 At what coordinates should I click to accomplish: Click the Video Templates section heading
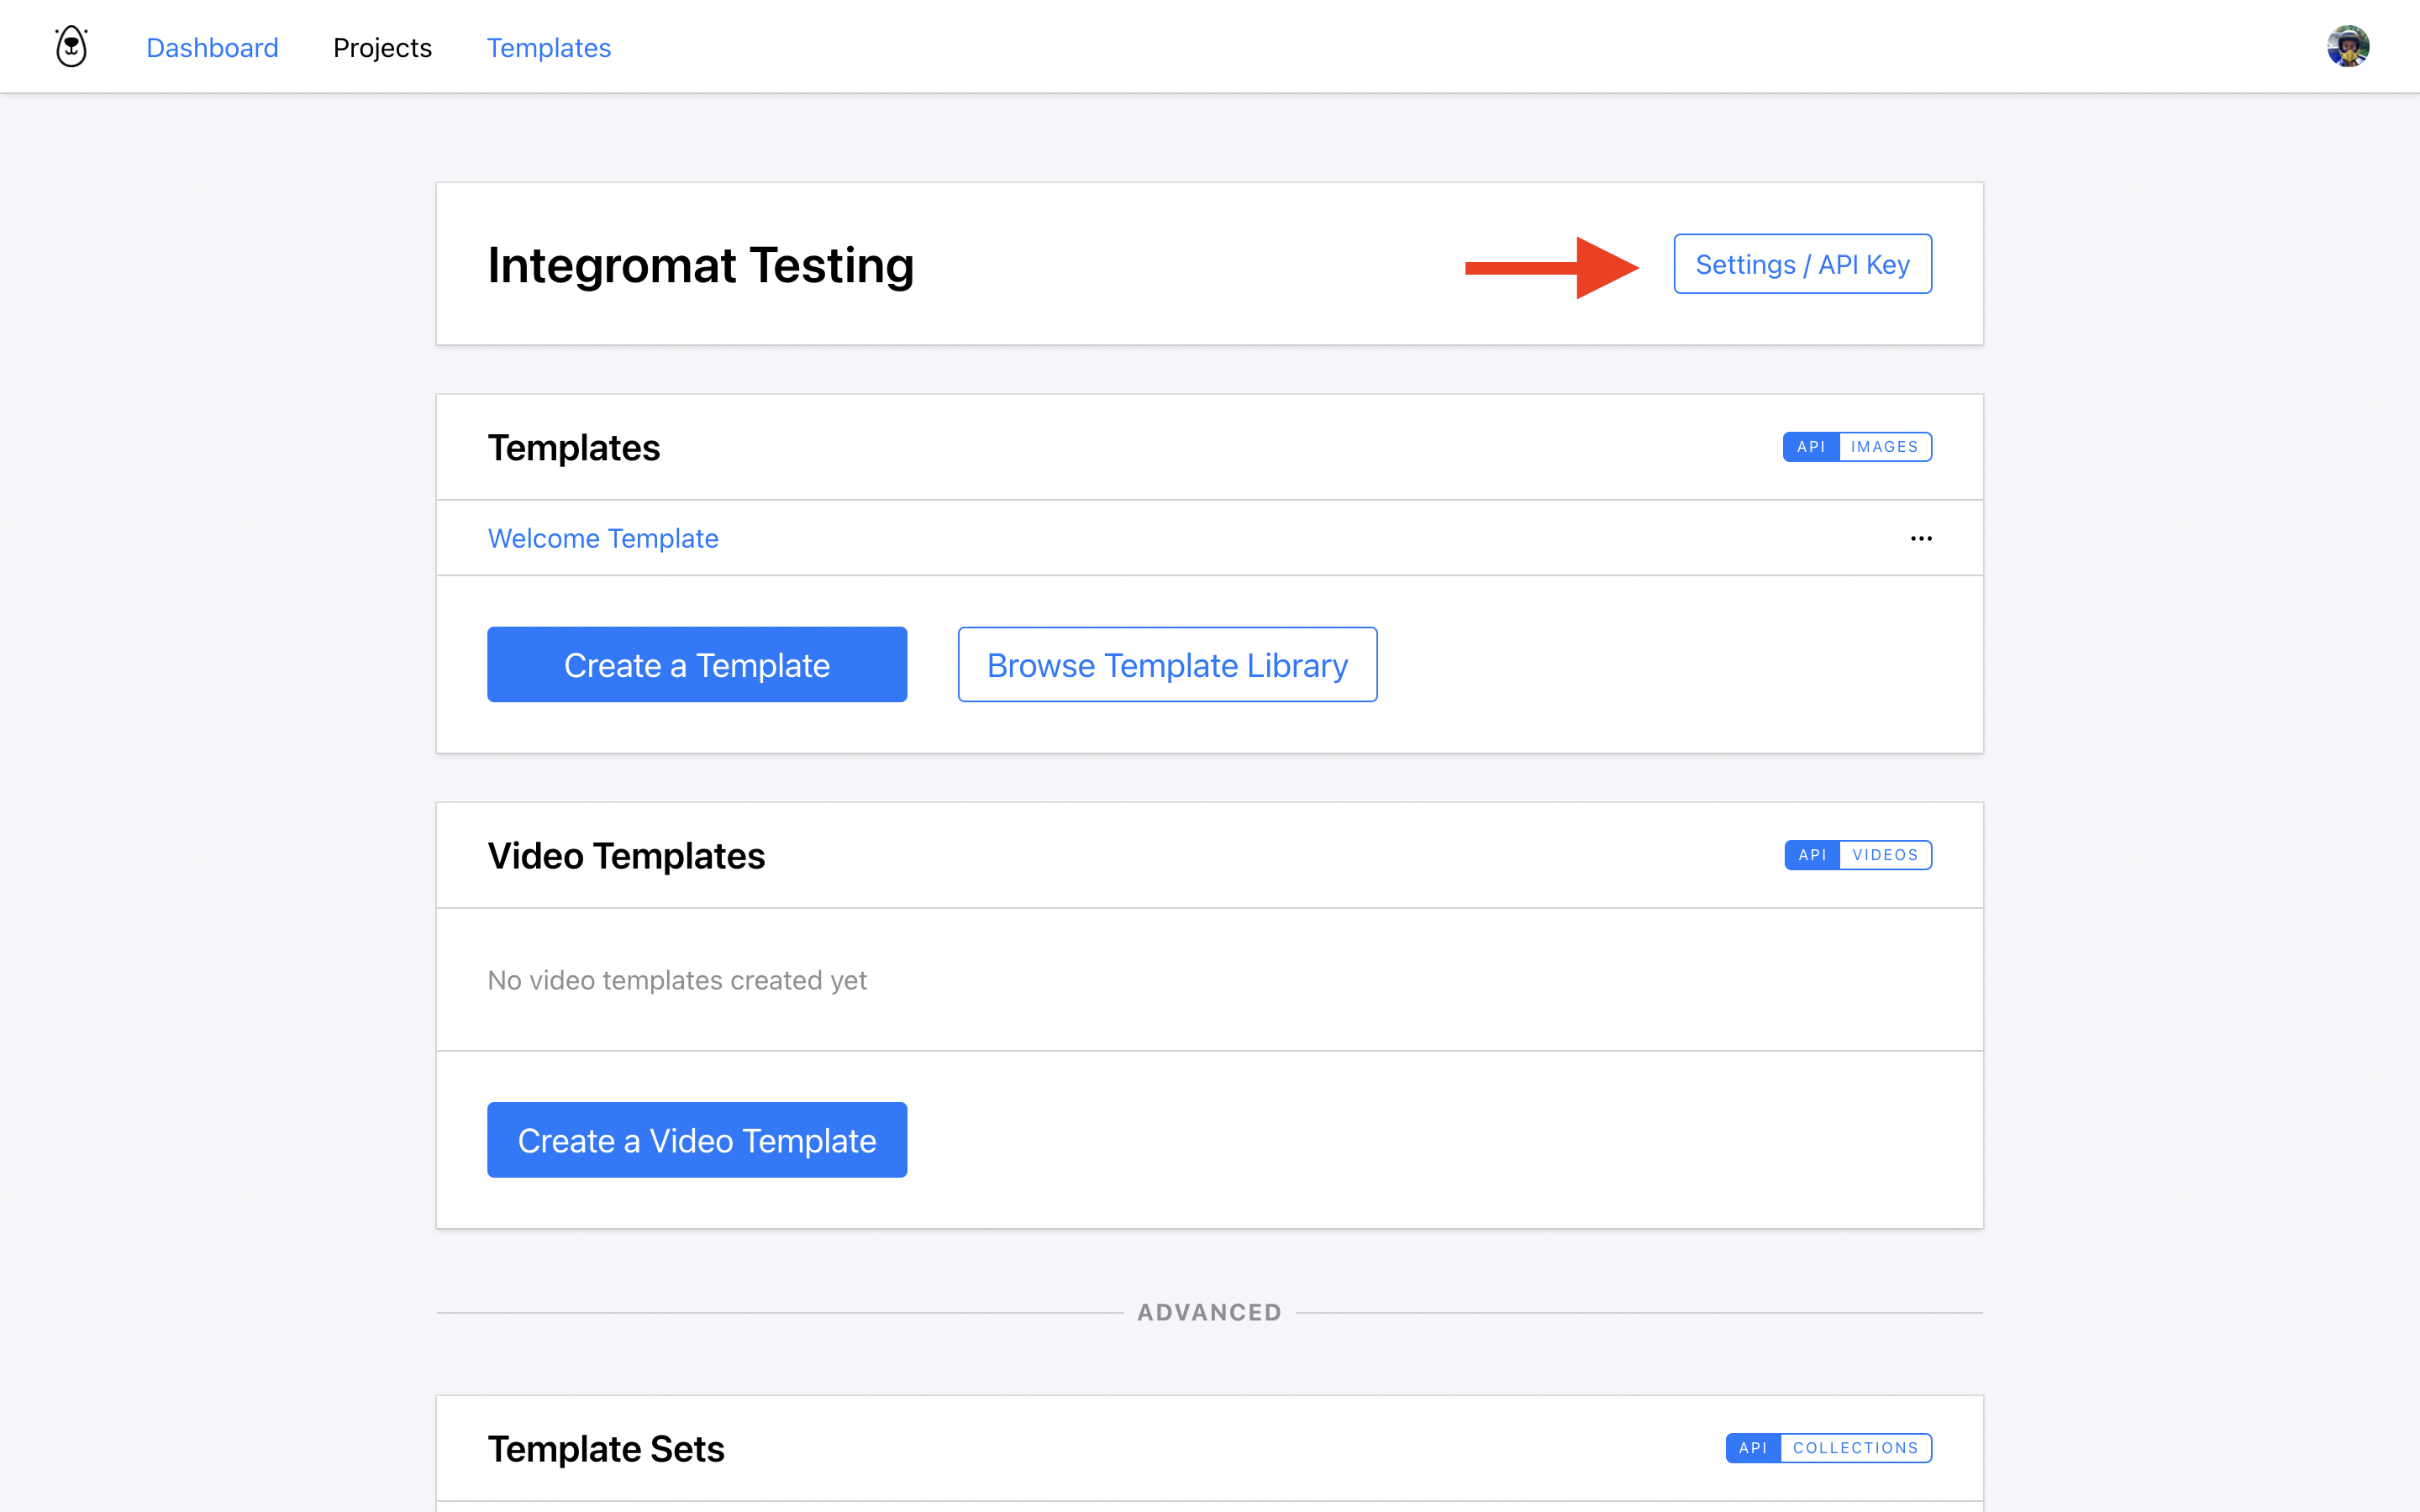[626, 856]
